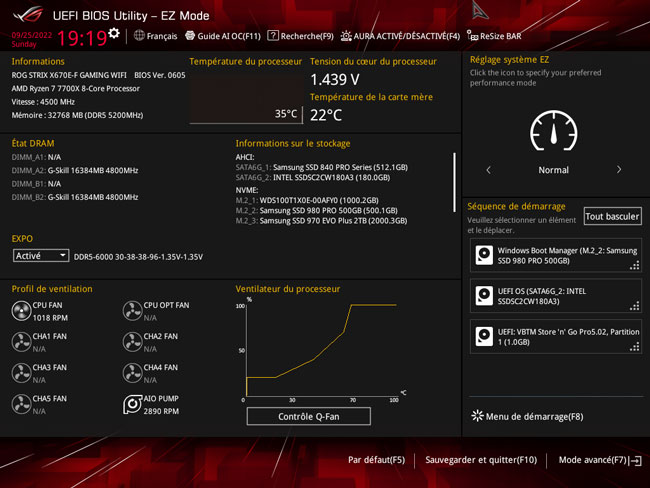
Task: Click the CHA5 FAN icon
Action: (21, 404)
